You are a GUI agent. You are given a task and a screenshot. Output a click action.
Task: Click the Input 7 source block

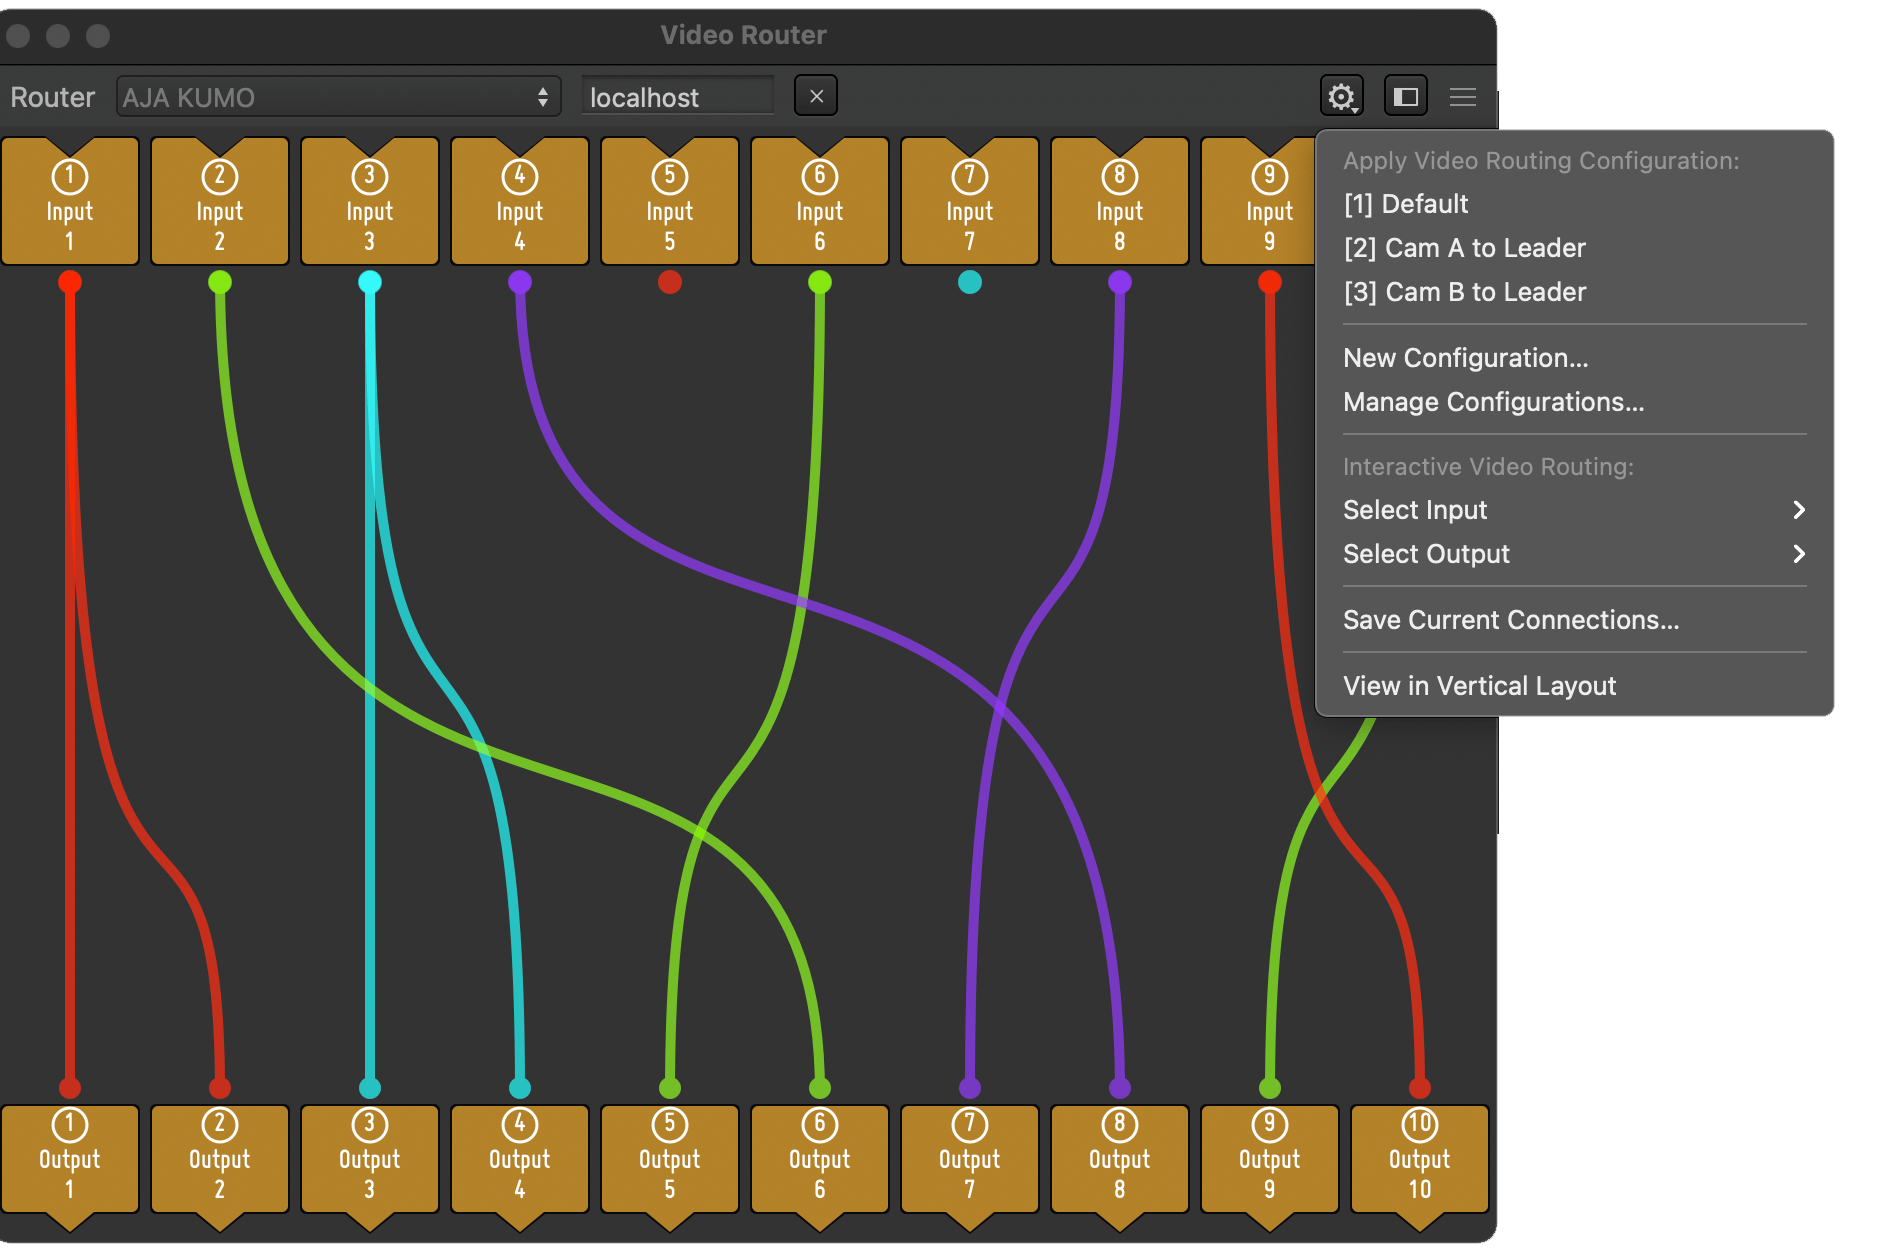(970, 205)
